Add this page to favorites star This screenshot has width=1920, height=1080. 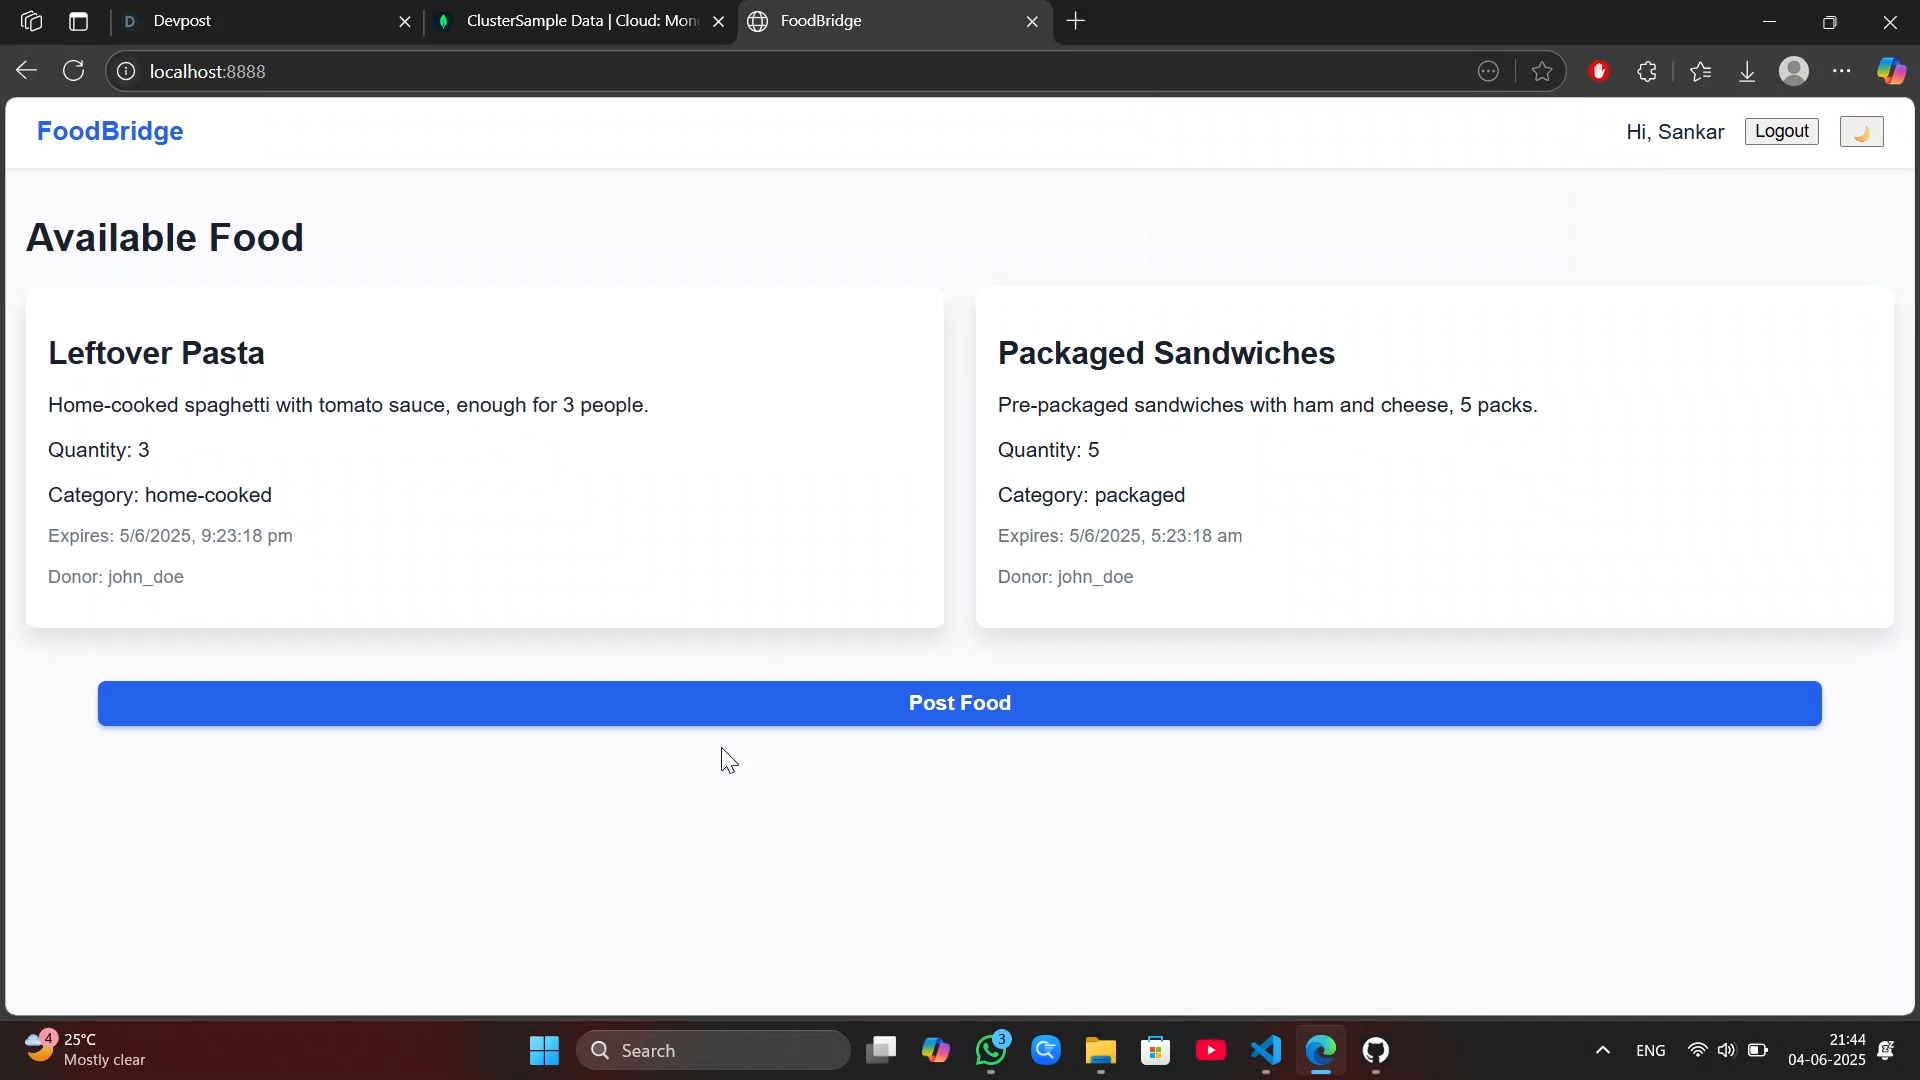[x=1542, y=71]
